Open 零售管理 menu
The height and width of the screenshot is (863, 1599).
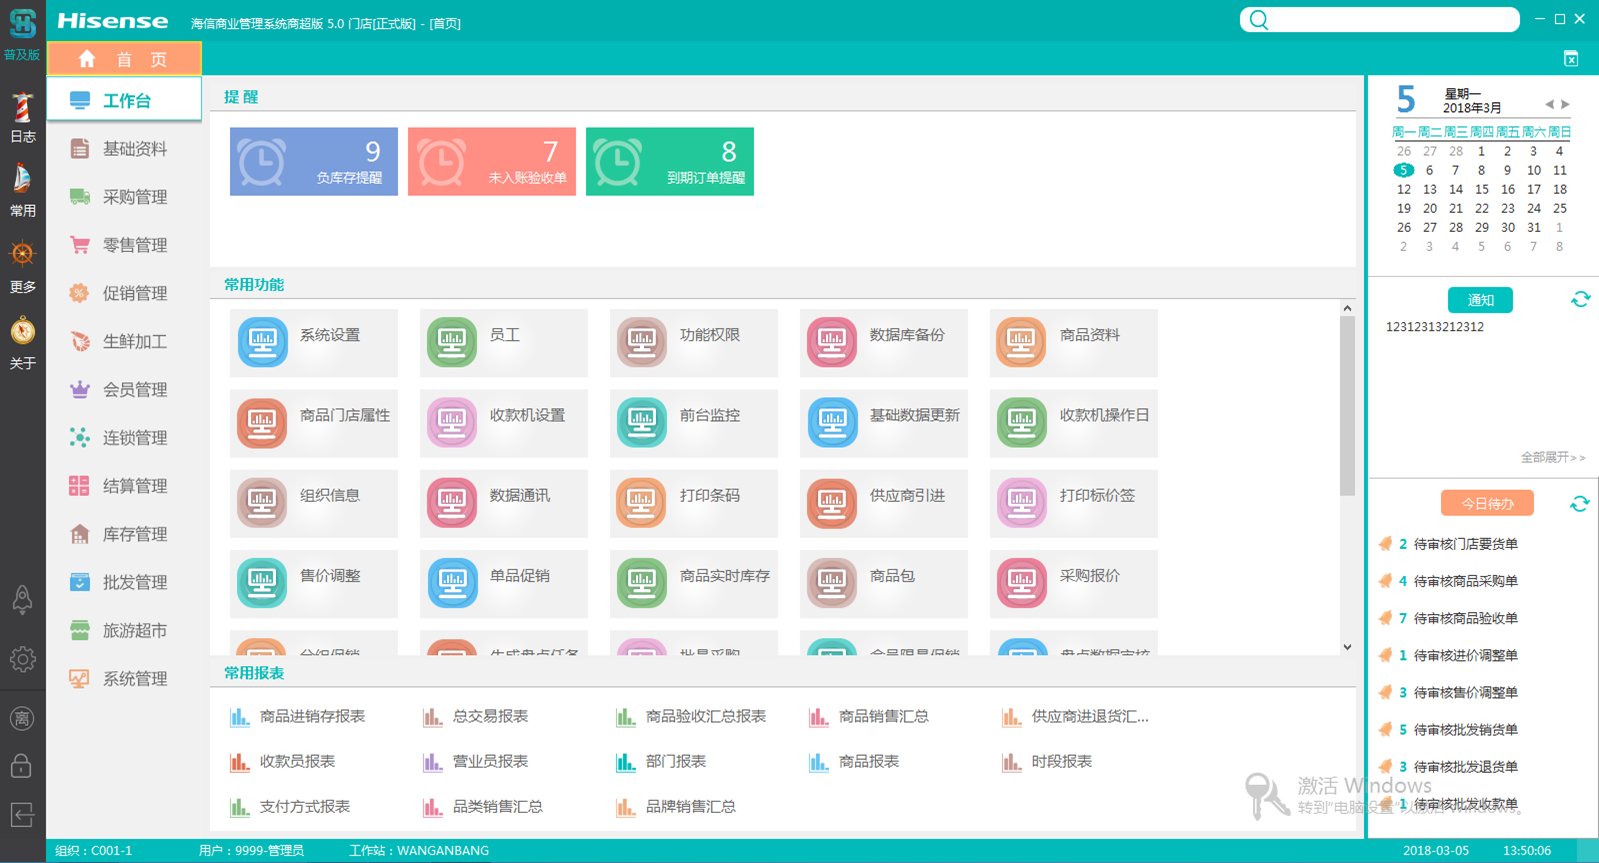pyautogui.click(x=125, y=245)
